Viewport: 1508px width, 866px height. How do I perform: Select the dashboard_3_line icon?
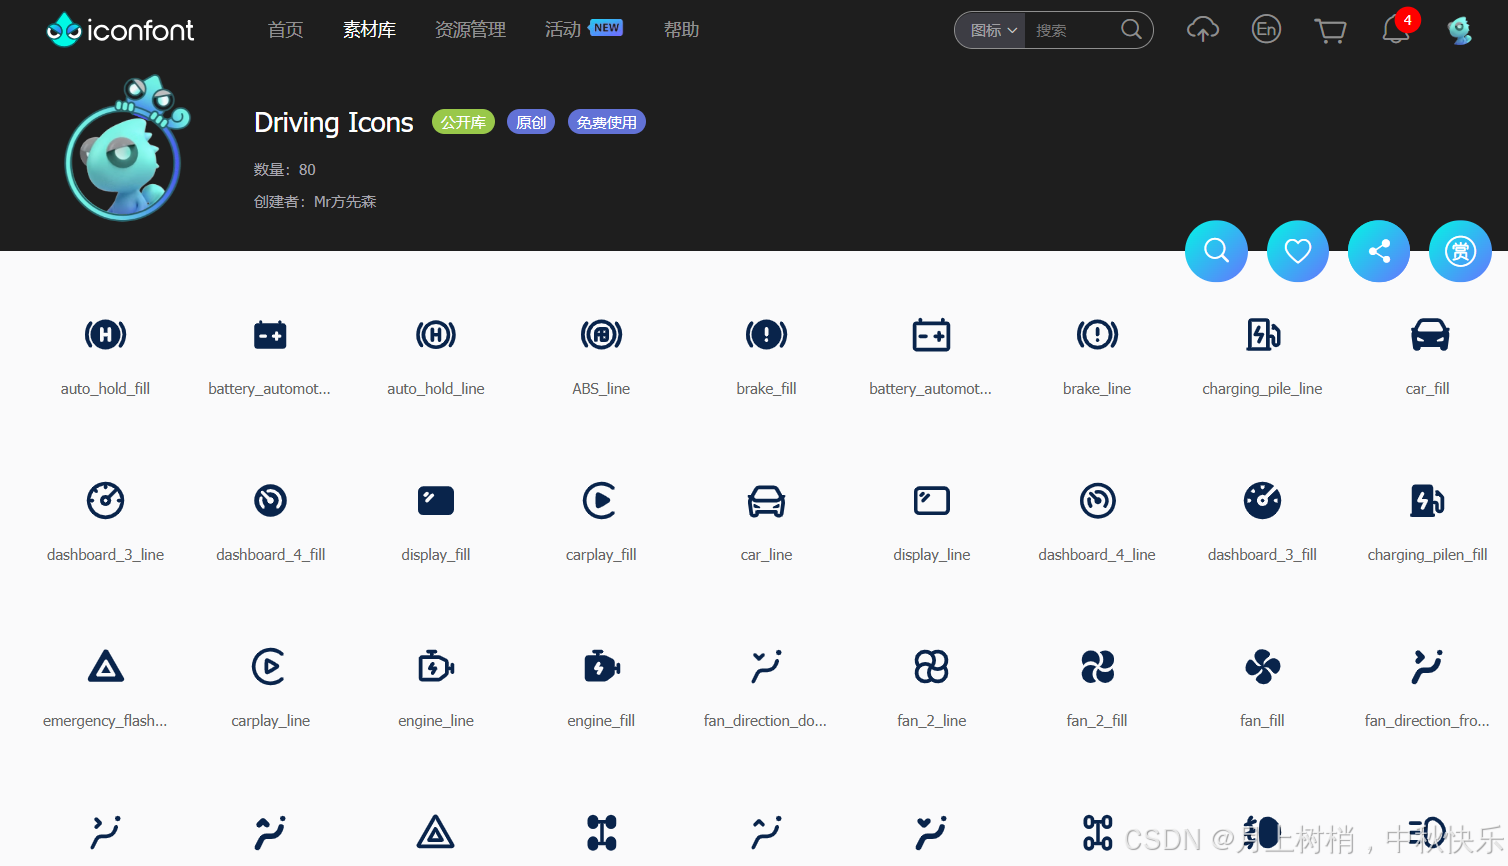click(105, 501)
